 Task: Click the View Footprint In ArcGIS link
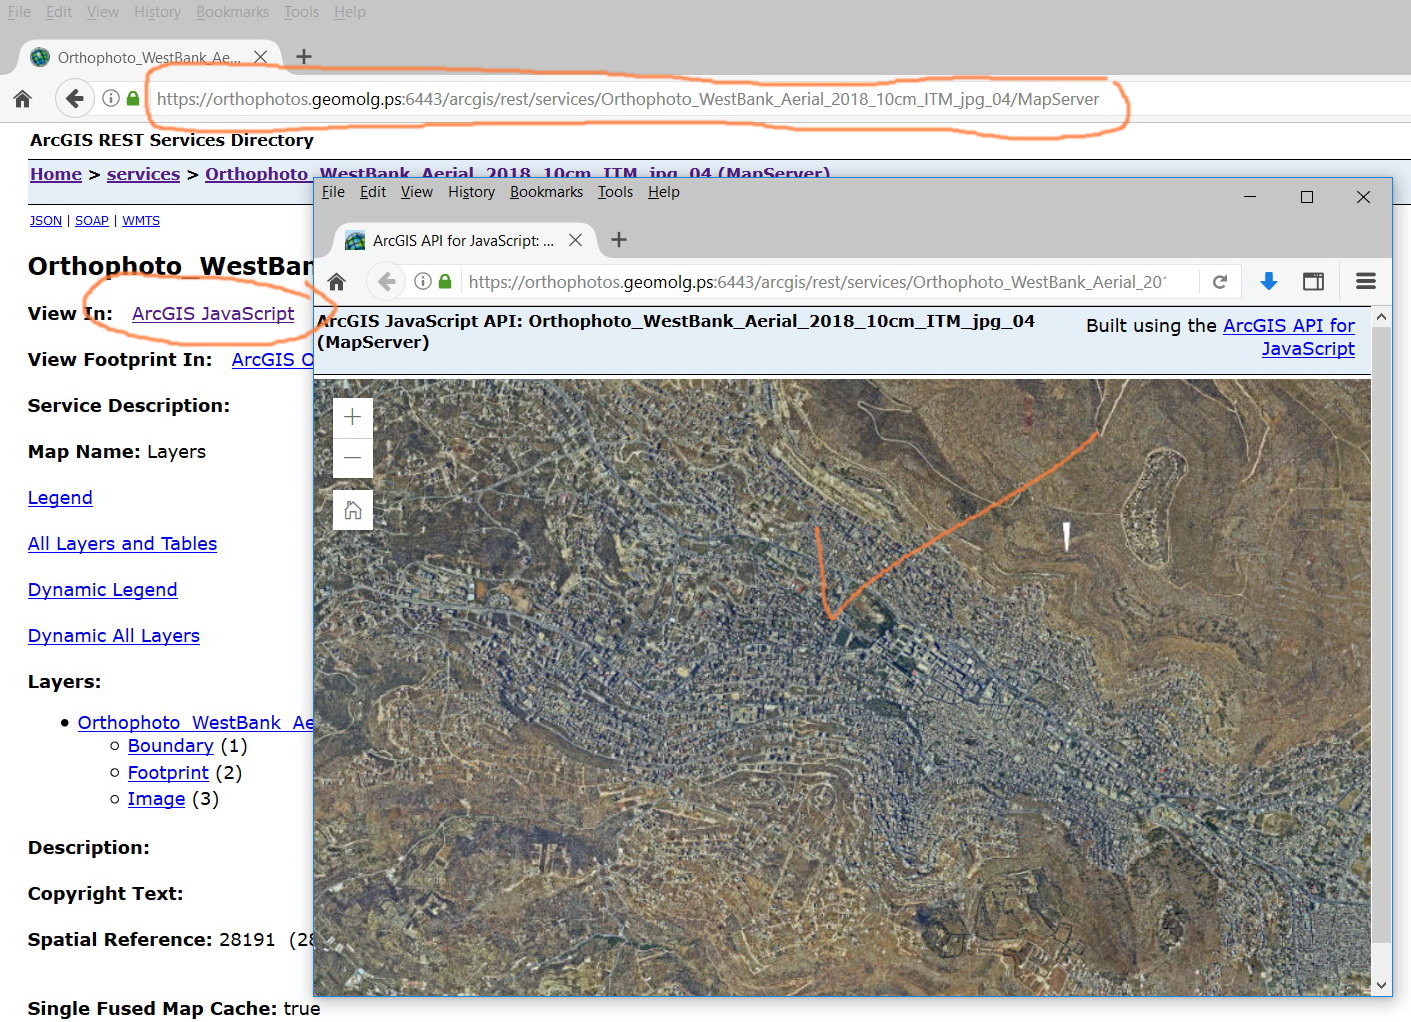coord(272,359)
